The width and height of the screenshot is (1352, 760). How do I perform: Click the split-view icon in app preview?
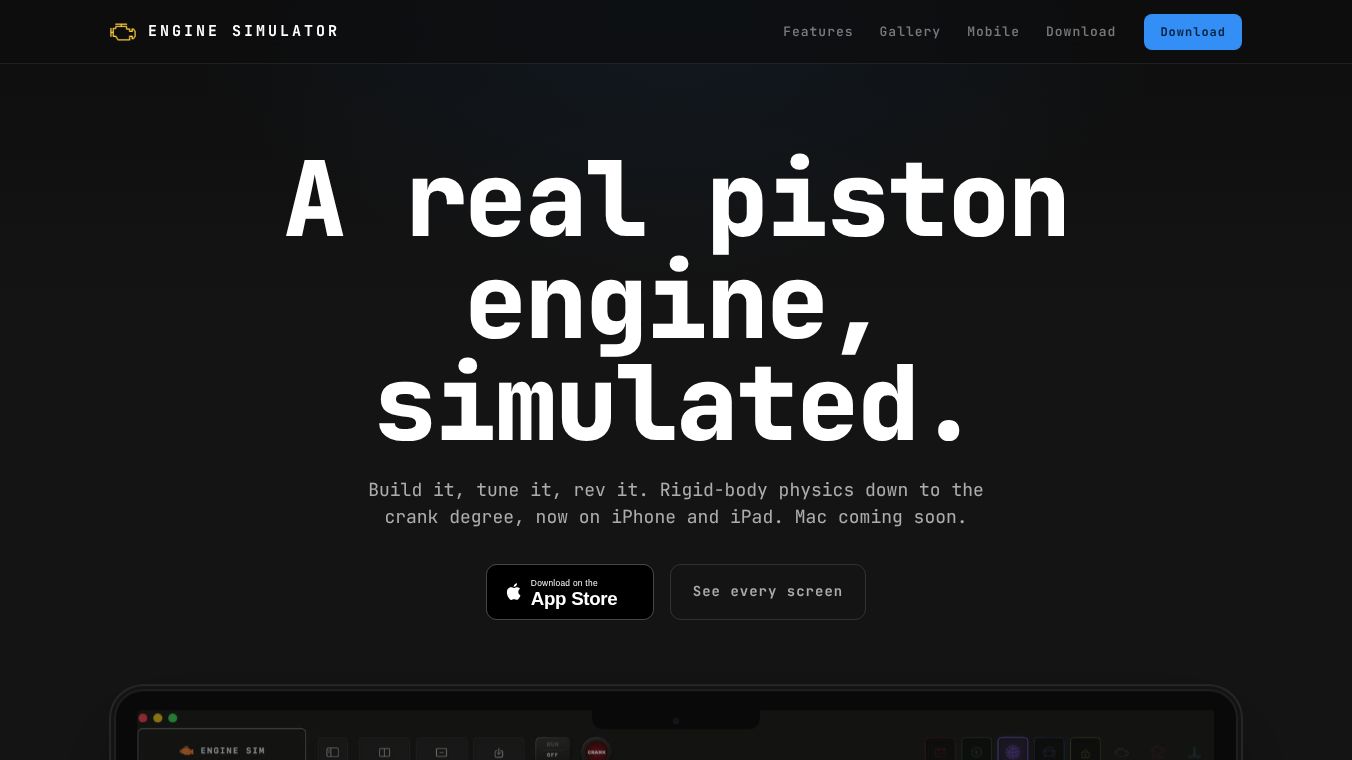pyautogui.click(x=384, y=751)
